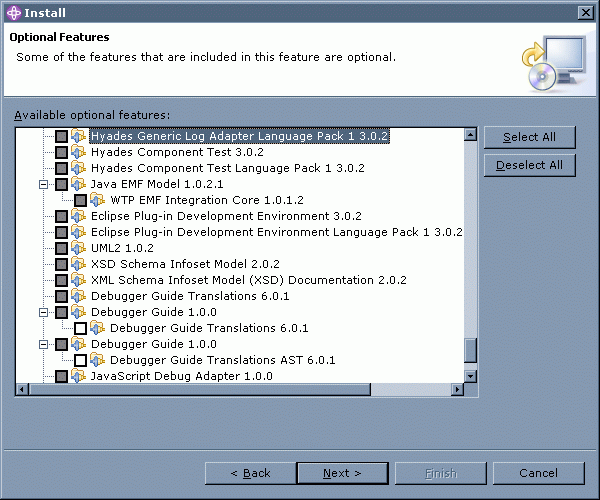Toggle the WTP EMF Integration Core checkbox

[x=80, y=201]
